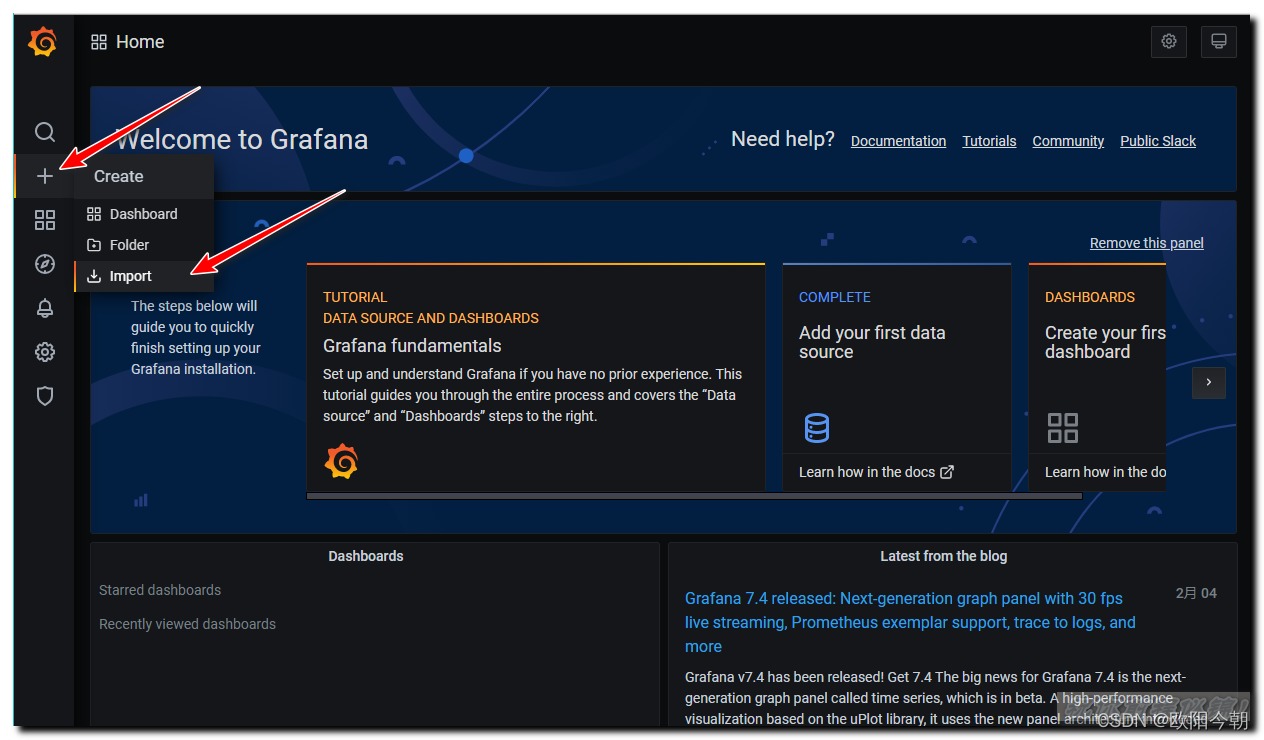Click the Grafana logo in the sidebar
The image size is (1264, 740).
point(43,42)
